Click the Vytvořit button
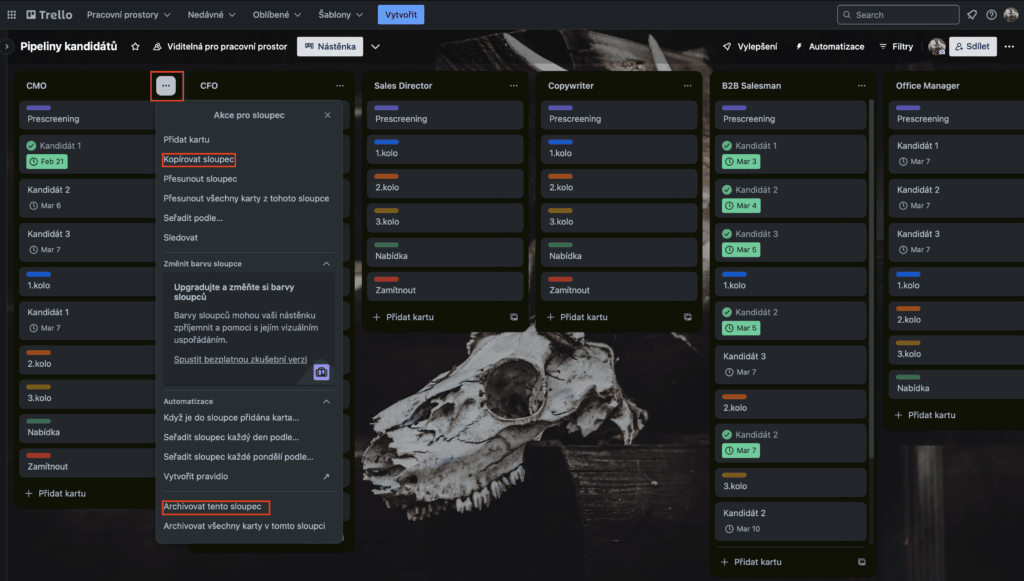 pos(401,14)
